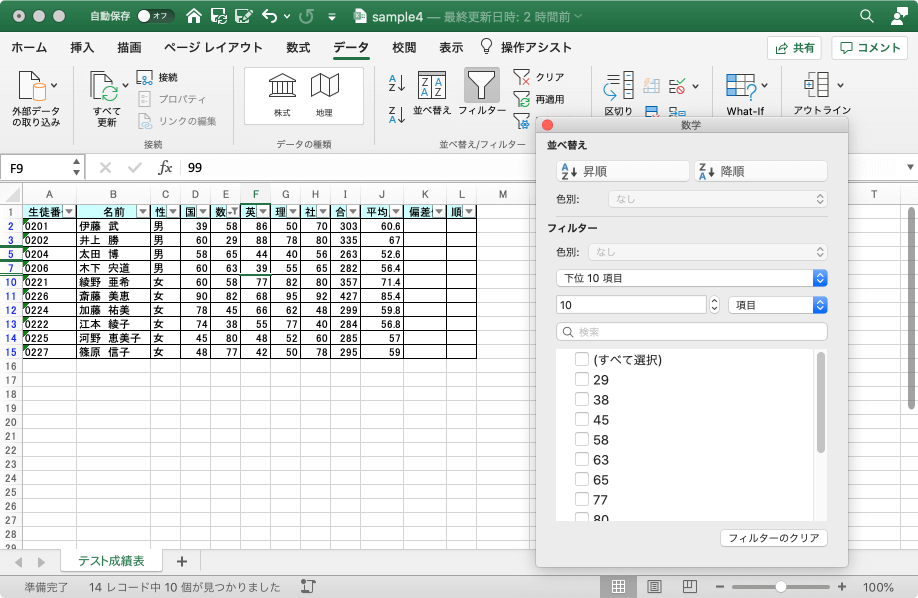Open the Outline (アウトライン) icon

coord(817,85)
